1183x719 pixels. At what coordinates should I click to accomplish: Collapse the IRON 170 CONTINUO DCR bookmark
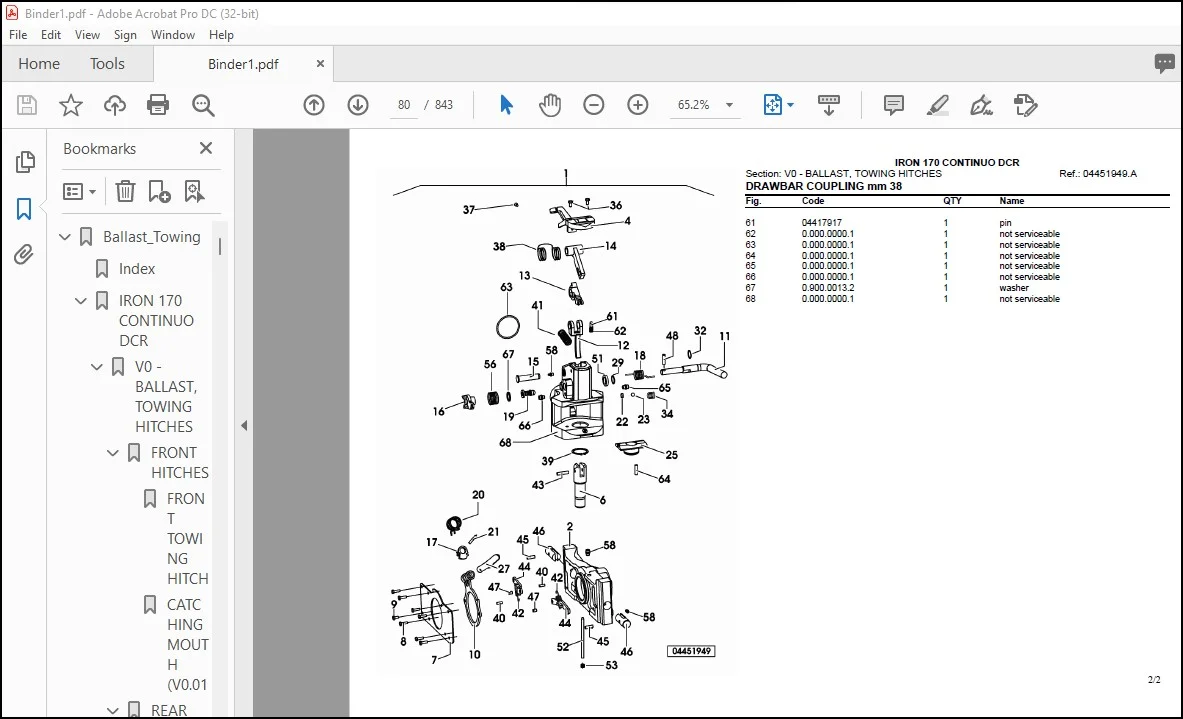(x=81, y=301)
